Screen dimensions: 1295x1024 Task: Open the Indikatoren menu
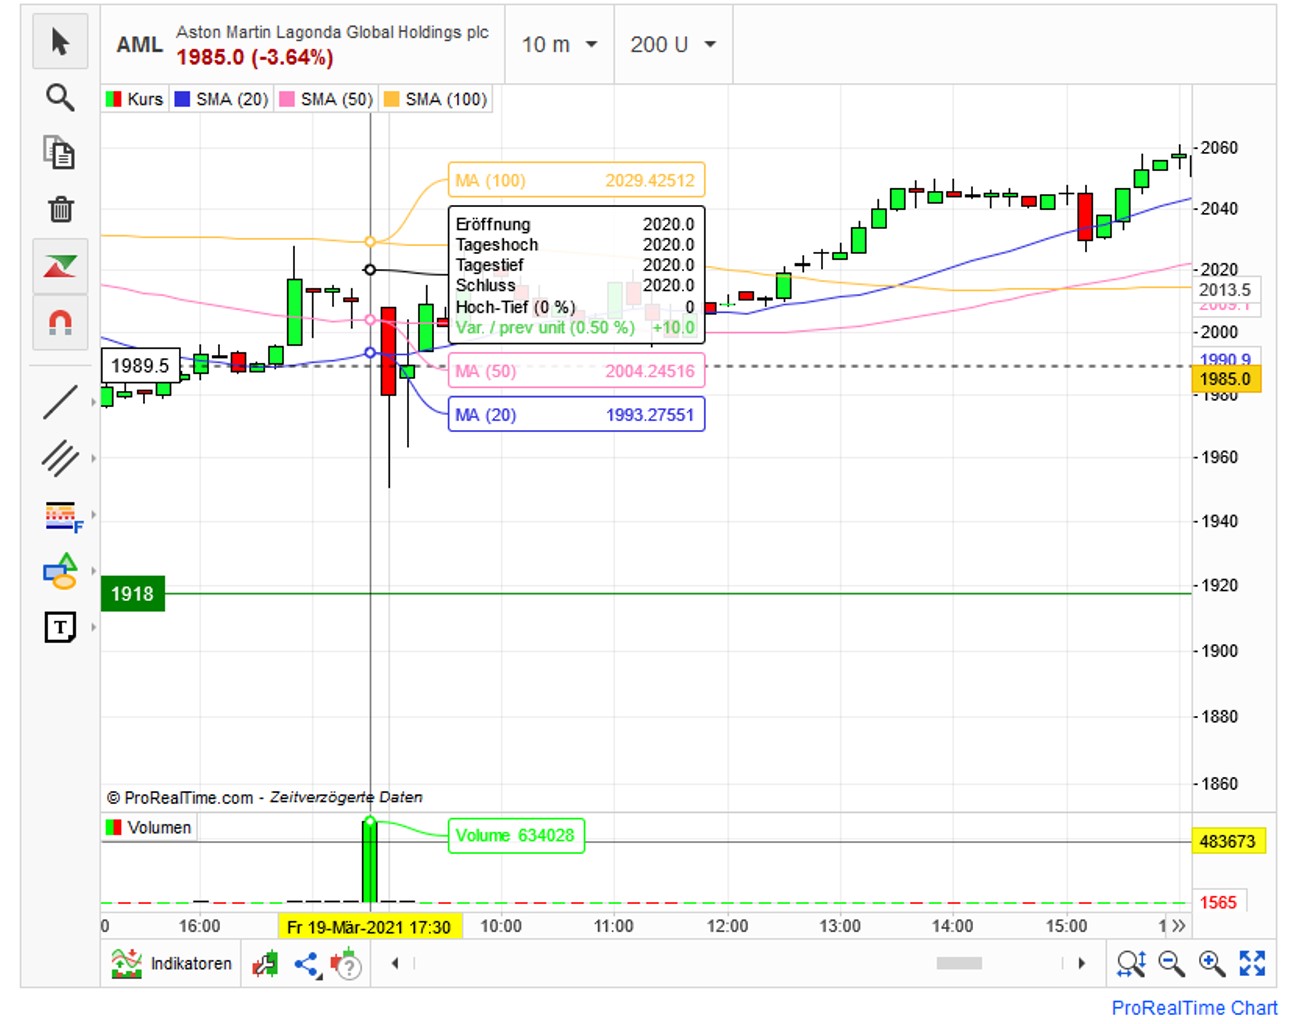pyautogui.click(x=171, y=964)
